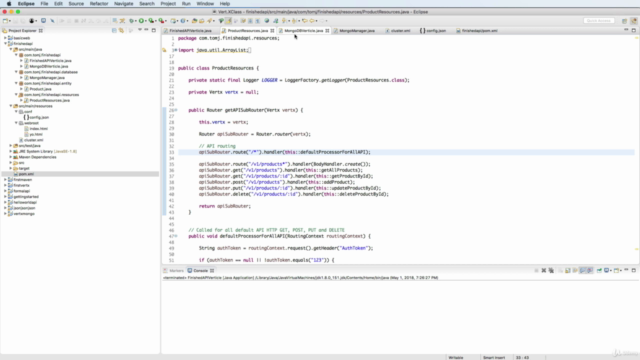This screenshot has height=360, width=640.
Task: Click the Quick Access search field
Action: [599, 20]
